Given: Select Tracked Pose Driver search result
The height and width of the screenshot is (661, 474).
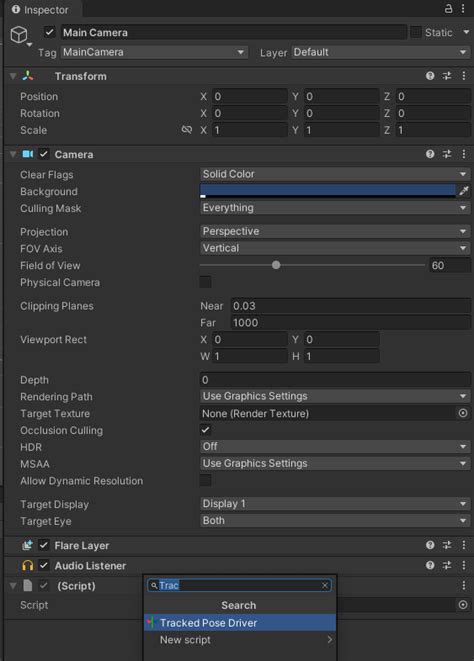Looking at the screenshot, I should pyautogui.click(x=240, y=623).
